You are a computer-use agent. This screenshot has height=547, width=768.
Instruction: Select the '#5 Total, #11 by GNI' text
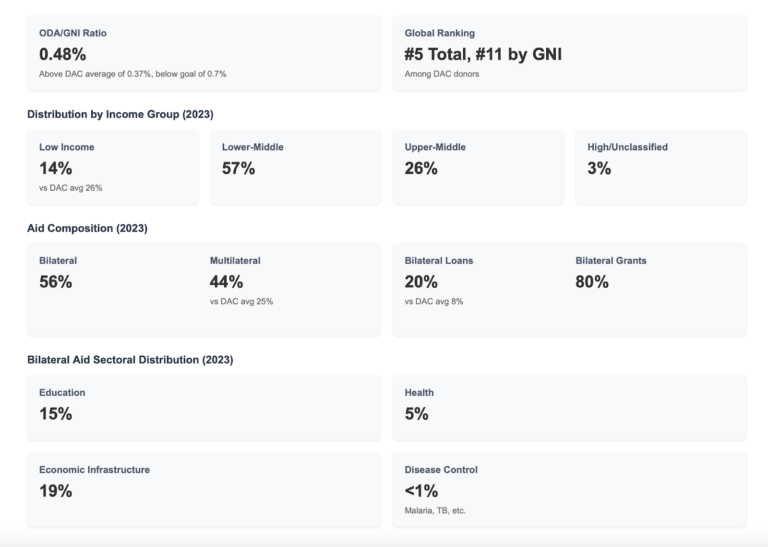point(483,54)
